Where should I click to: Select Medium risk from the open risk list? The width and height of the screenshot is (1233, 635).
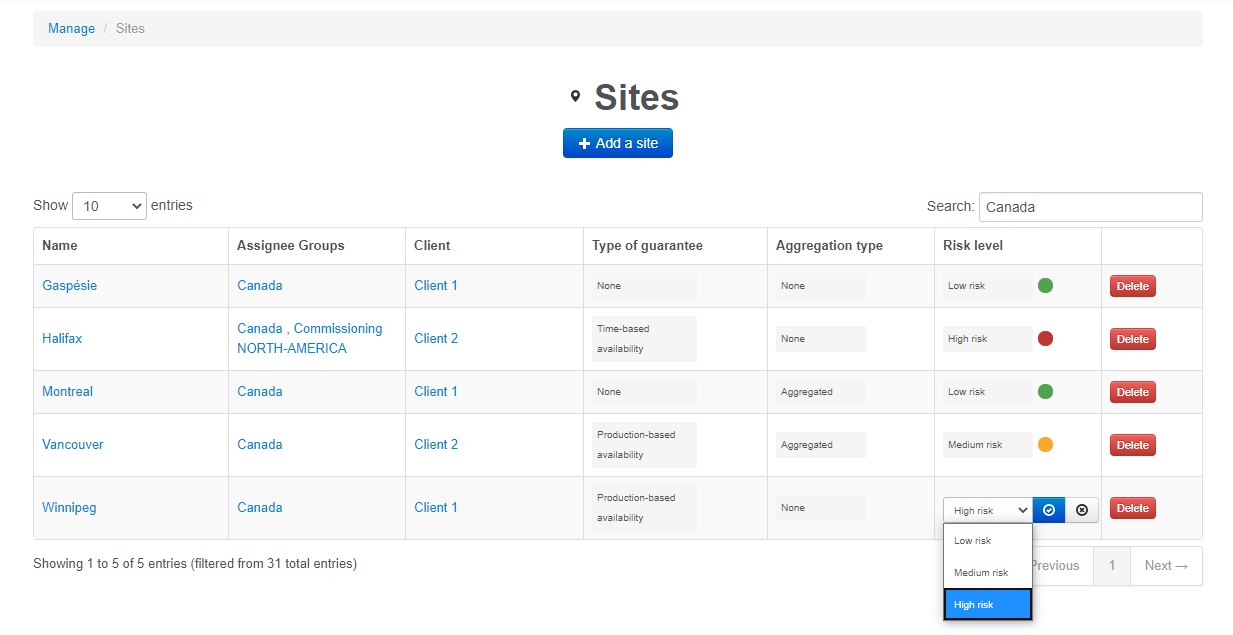pos(986,572)
